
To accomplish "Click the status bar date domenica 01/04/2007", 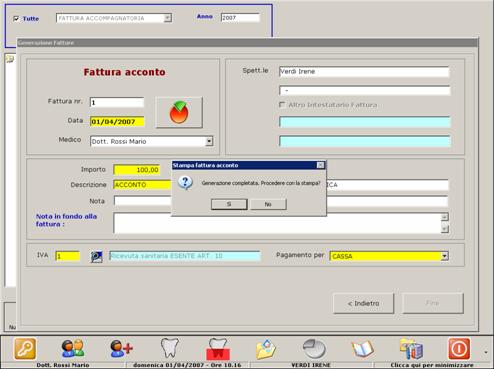I will pyautogui.click(x=187, y=365).
